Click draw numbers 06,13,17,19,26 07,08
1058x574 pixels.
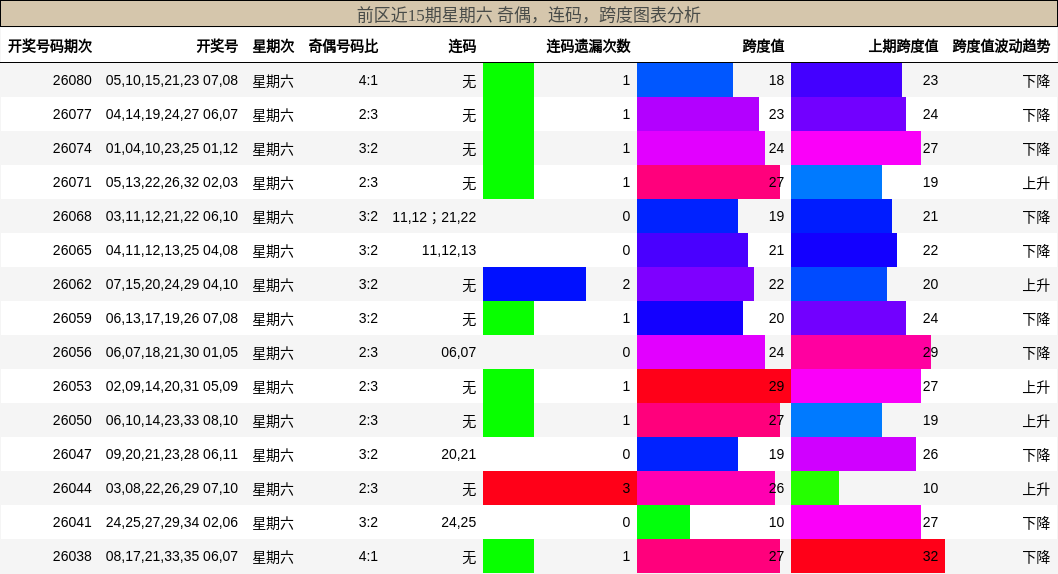172,318
